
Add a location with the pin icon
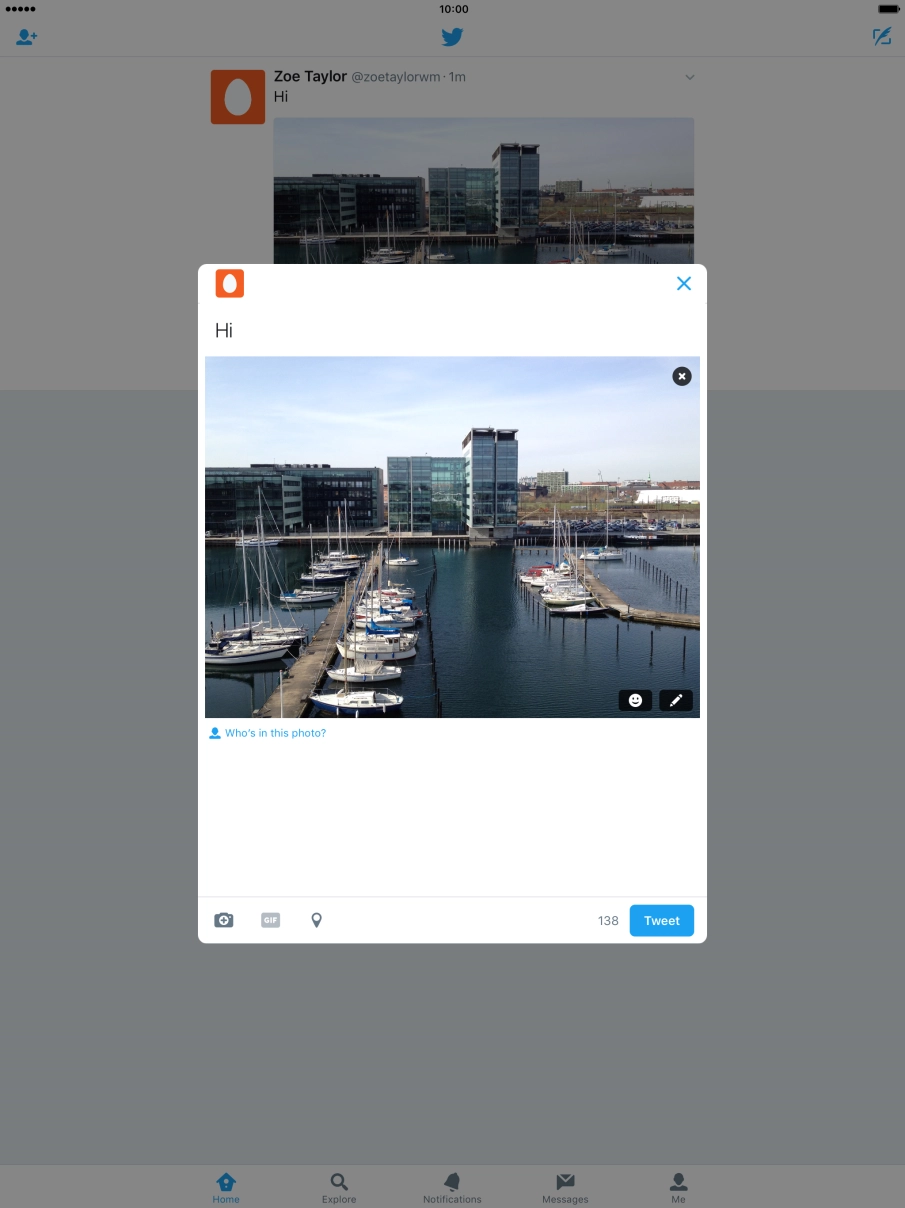(x=316, y=919)
